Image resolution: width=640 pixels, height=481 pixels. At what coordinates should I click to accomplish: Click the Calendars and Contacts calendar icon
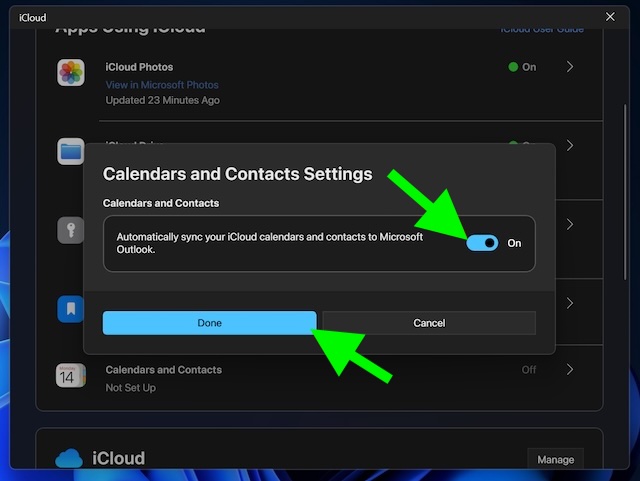[71, 375]
